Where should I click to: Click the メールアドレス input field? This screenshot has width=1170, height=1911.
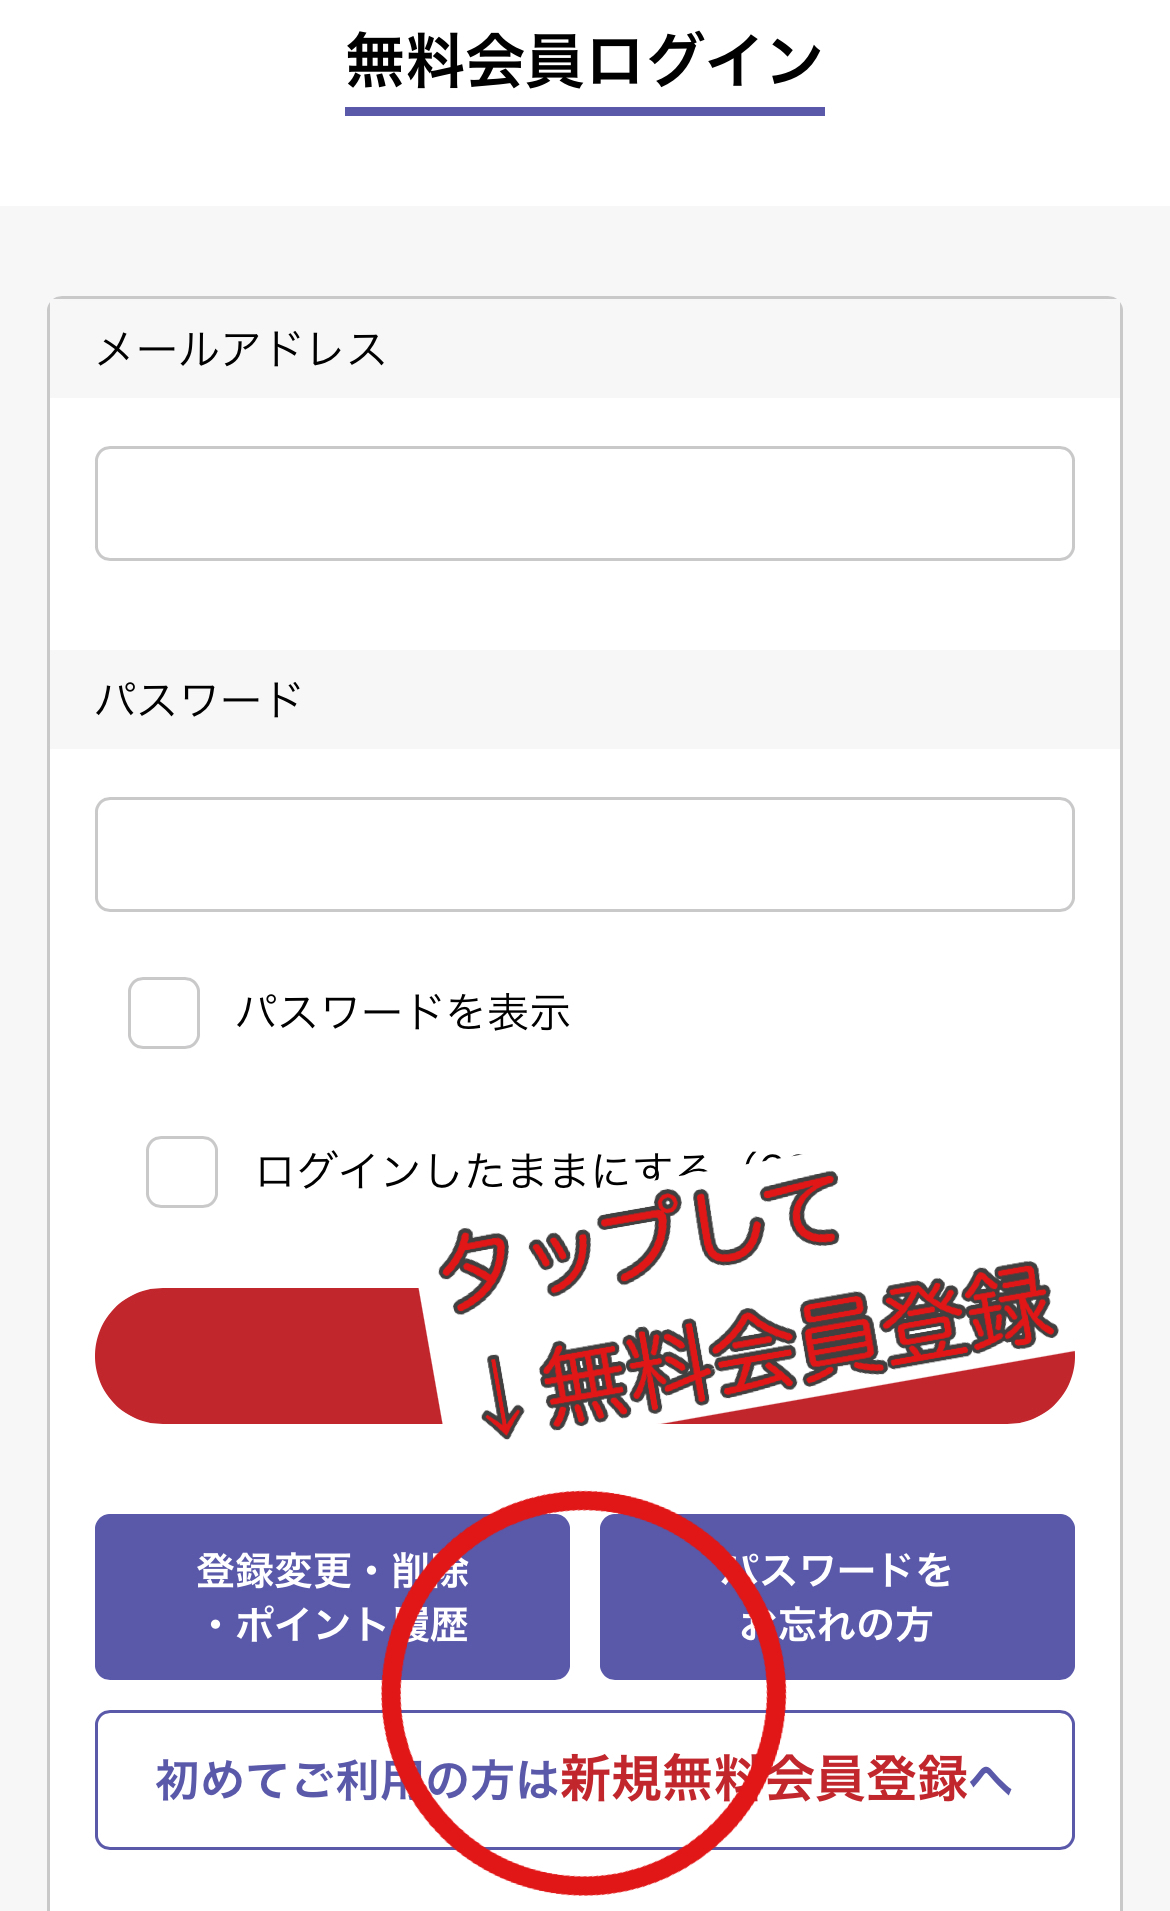coord(584,503)
